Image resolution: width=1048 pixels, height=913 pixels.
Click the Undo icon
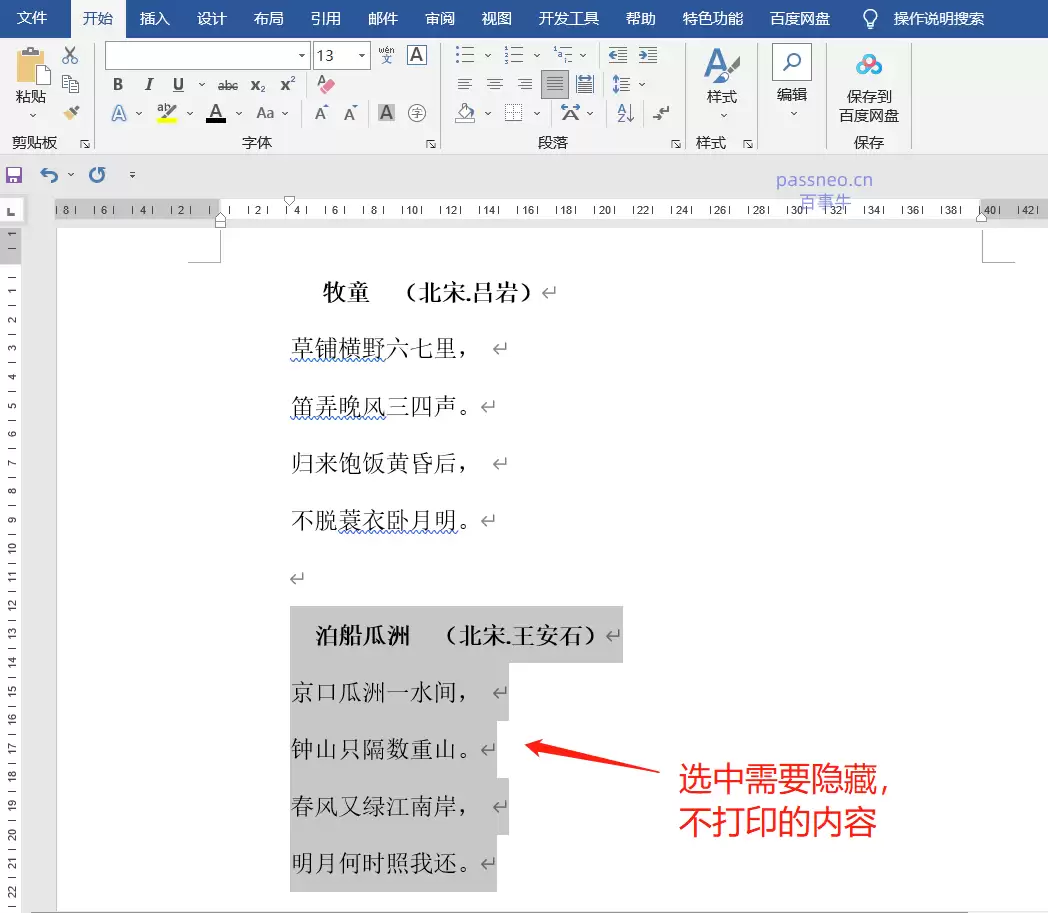48,175
